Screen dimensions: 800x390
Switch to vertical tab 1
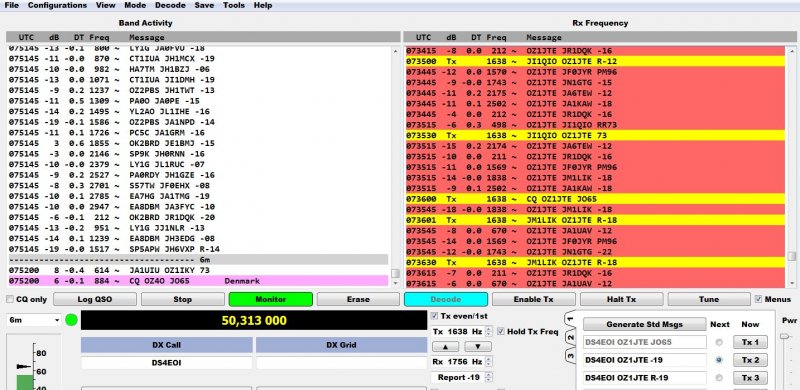(570, 319)
